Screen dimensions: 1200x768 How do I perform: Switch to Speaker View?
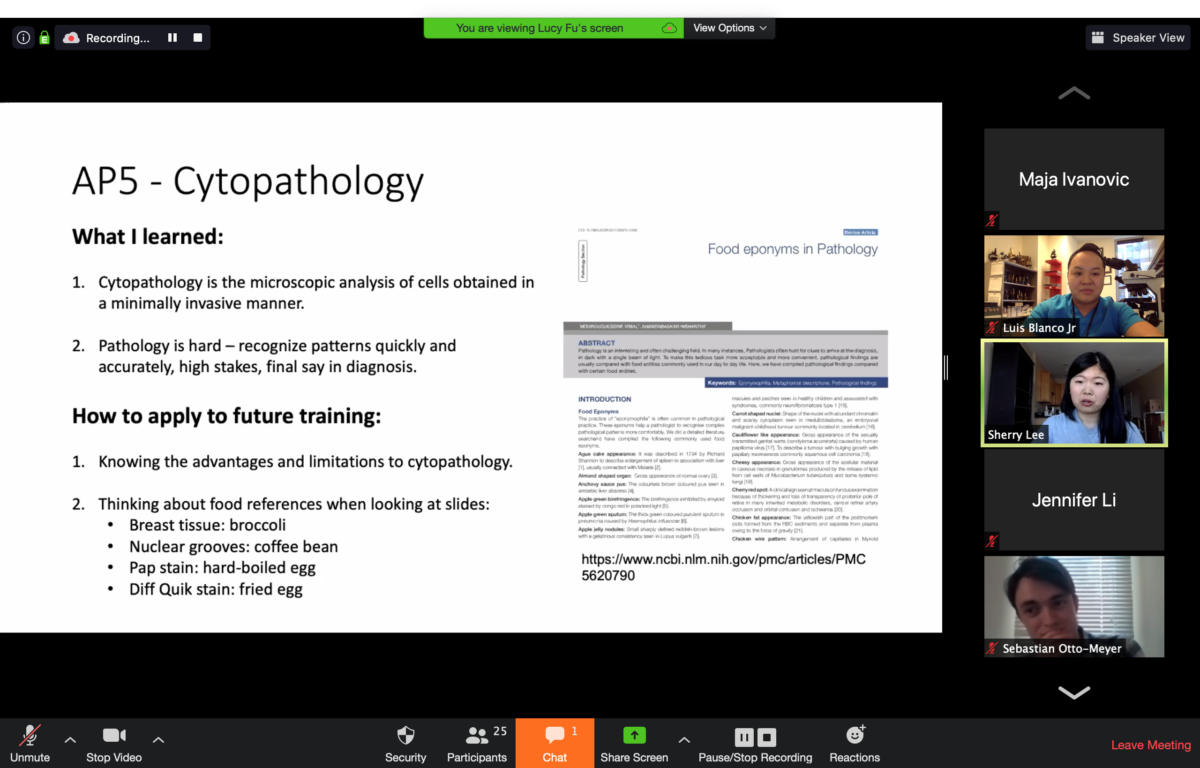click(1138, 37)
